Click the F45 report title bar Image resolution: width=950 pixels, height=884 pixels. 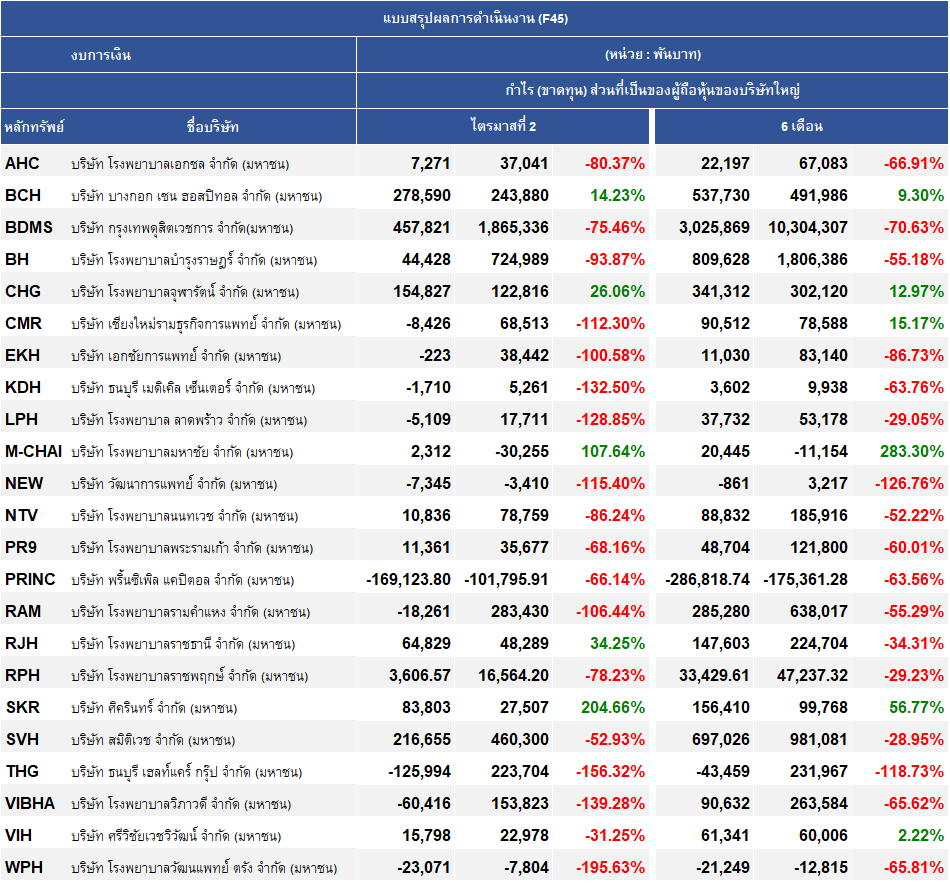tap(475, 18)
